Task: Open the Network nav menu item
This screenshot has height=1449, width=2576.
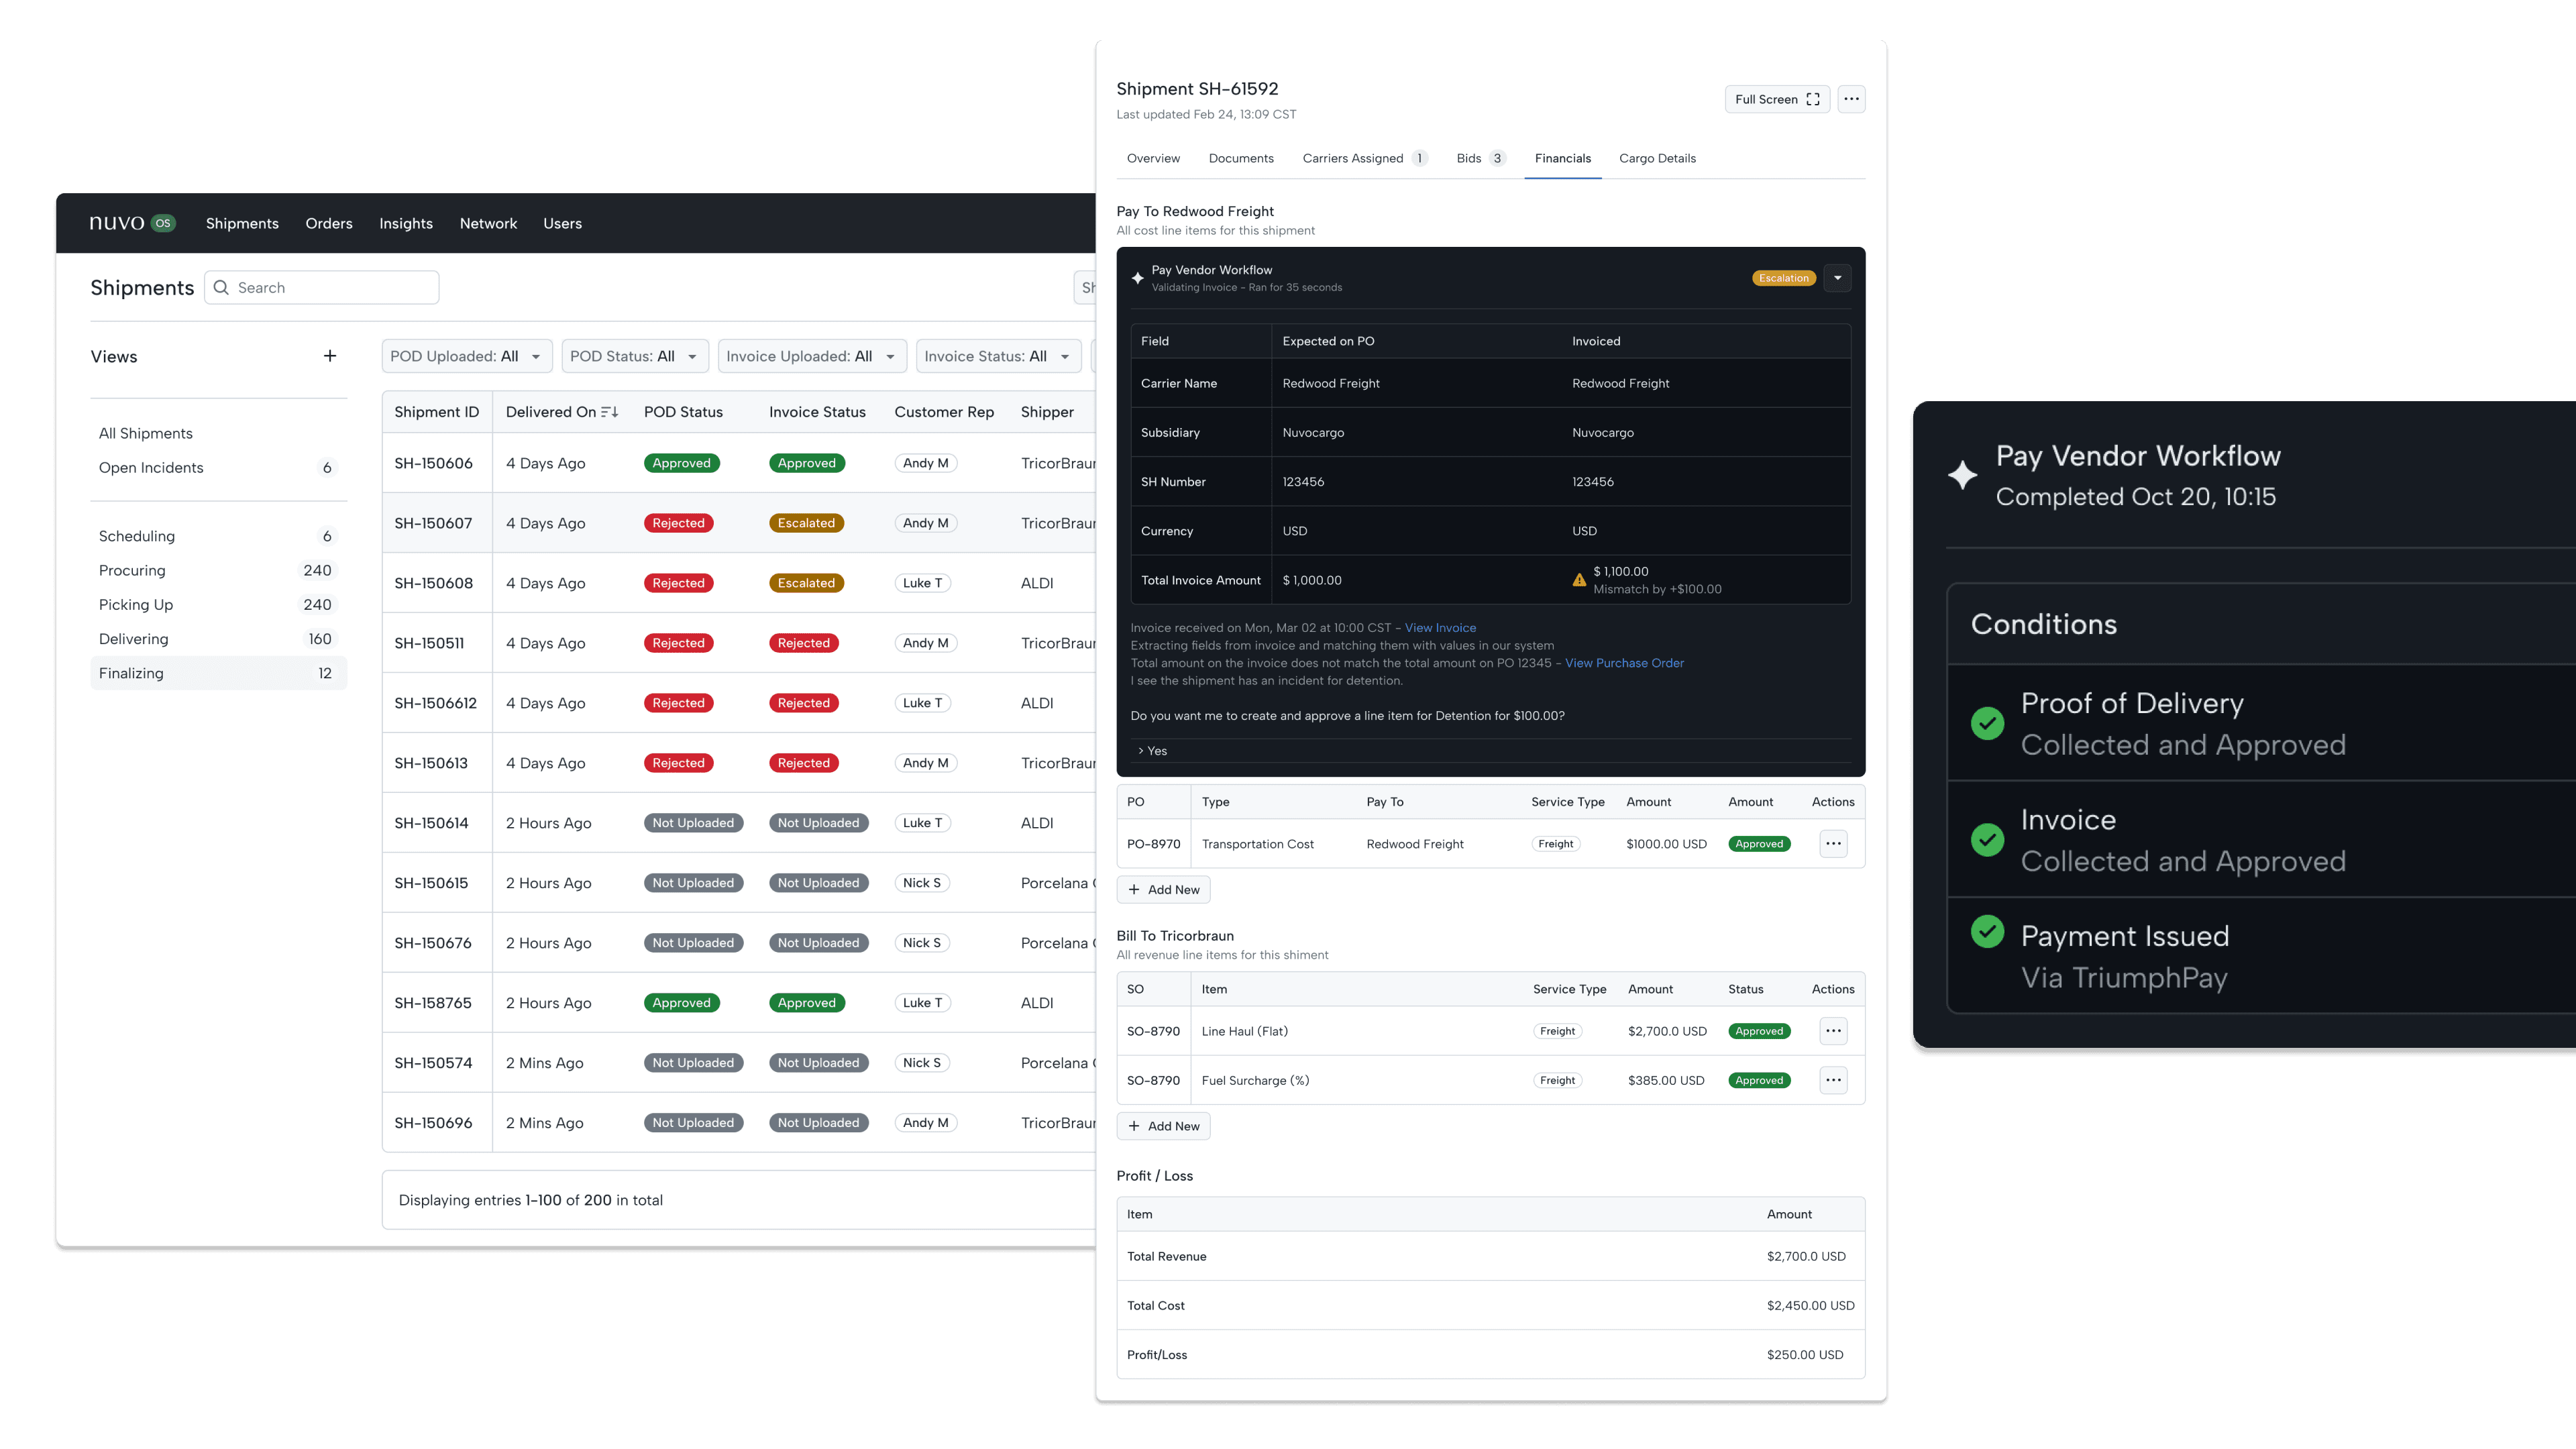Action: tap(488, 223)
